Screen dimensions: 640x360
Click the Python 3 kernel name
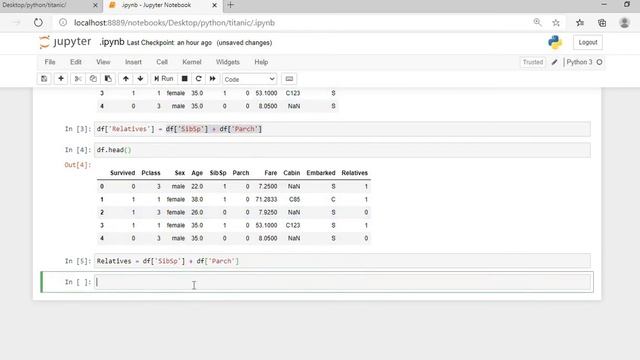(x=579, y=62)
